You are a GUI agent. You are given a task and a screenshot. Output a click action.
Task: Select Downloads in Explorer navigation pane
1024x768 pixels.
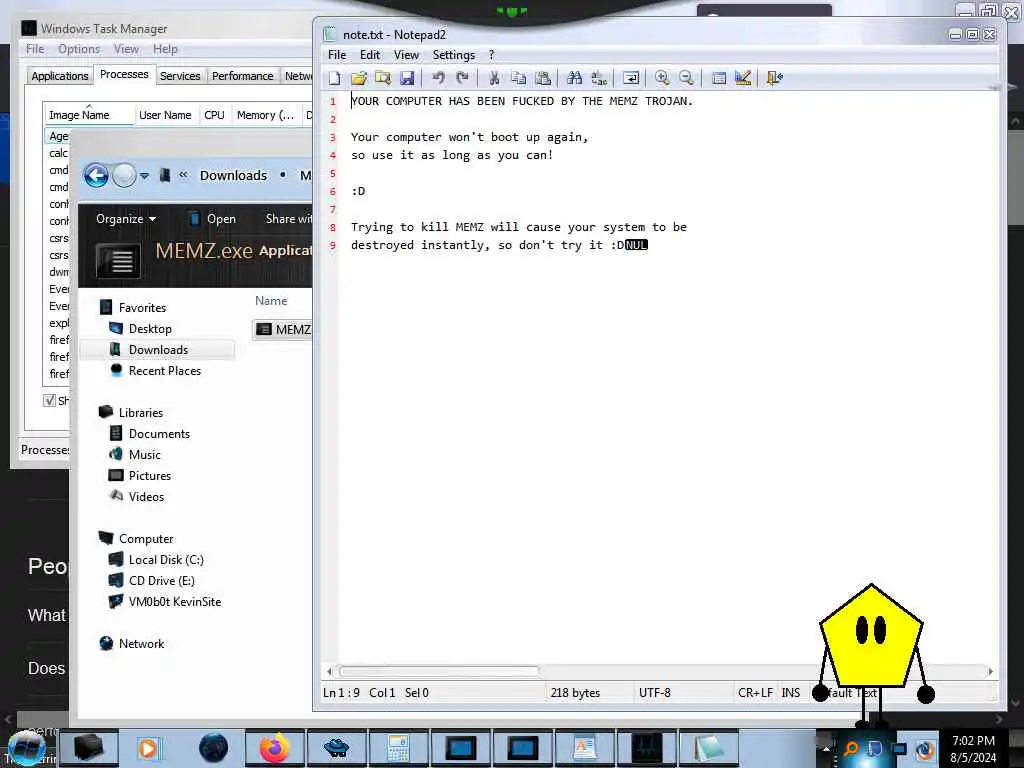[157, 349]
